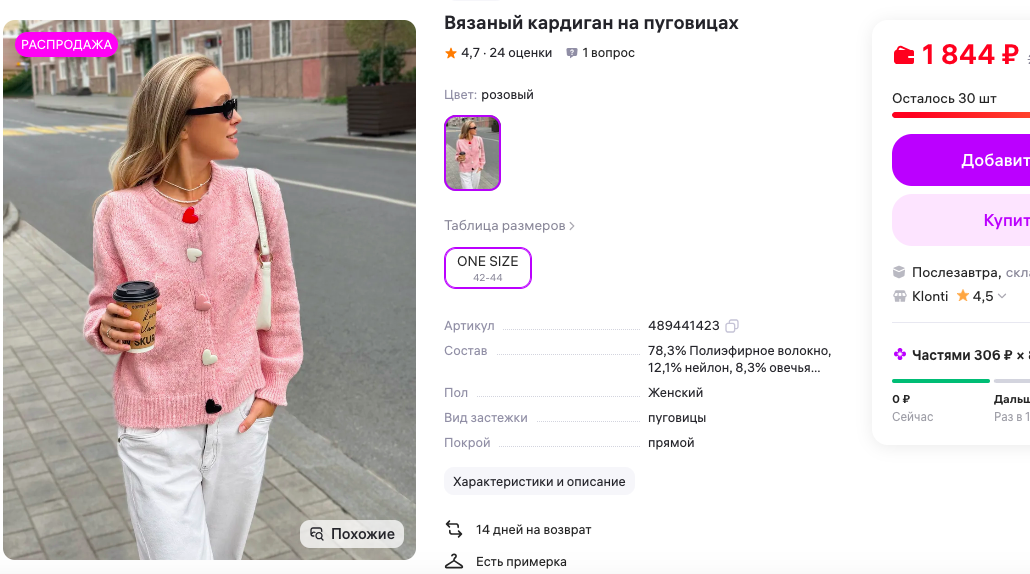Expand the Klonti seller rating chevron
The width and height of the screenshot is (1030, 574).
tap(1002, 296)
